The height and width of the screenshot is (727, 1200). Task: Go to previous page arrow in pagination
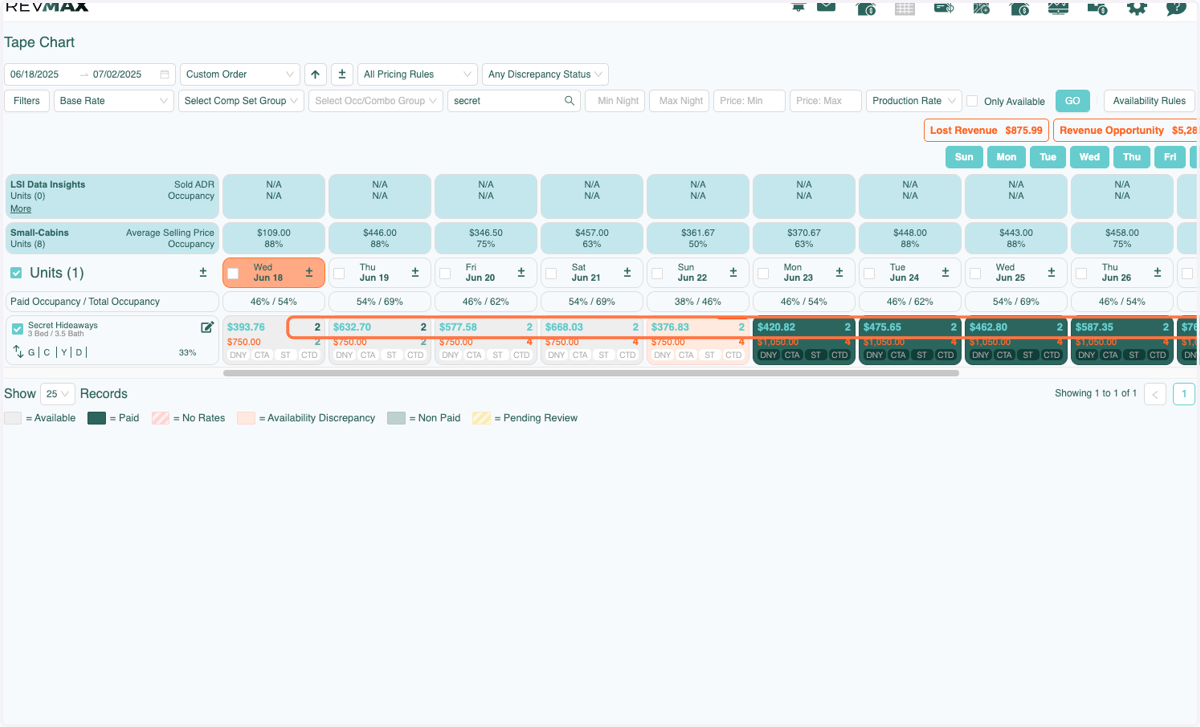click(1155, 394)
